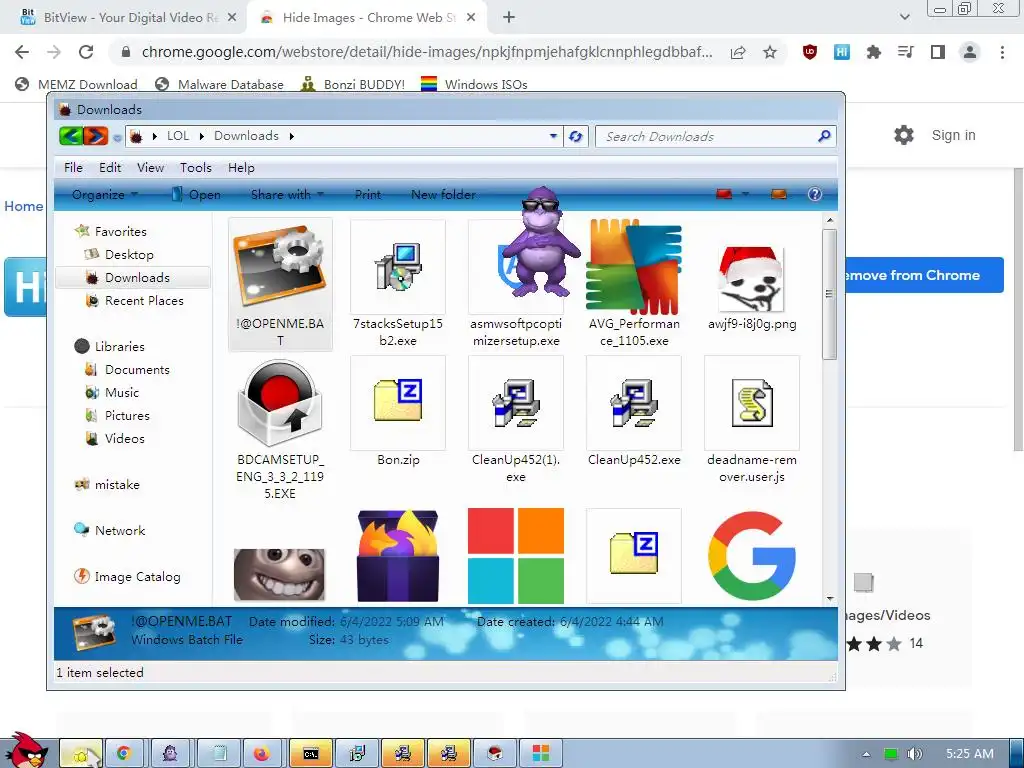Open address bar history dropdown
Image resolution: width=1024 pixels, height=768 pixels.
click(553, 136)
